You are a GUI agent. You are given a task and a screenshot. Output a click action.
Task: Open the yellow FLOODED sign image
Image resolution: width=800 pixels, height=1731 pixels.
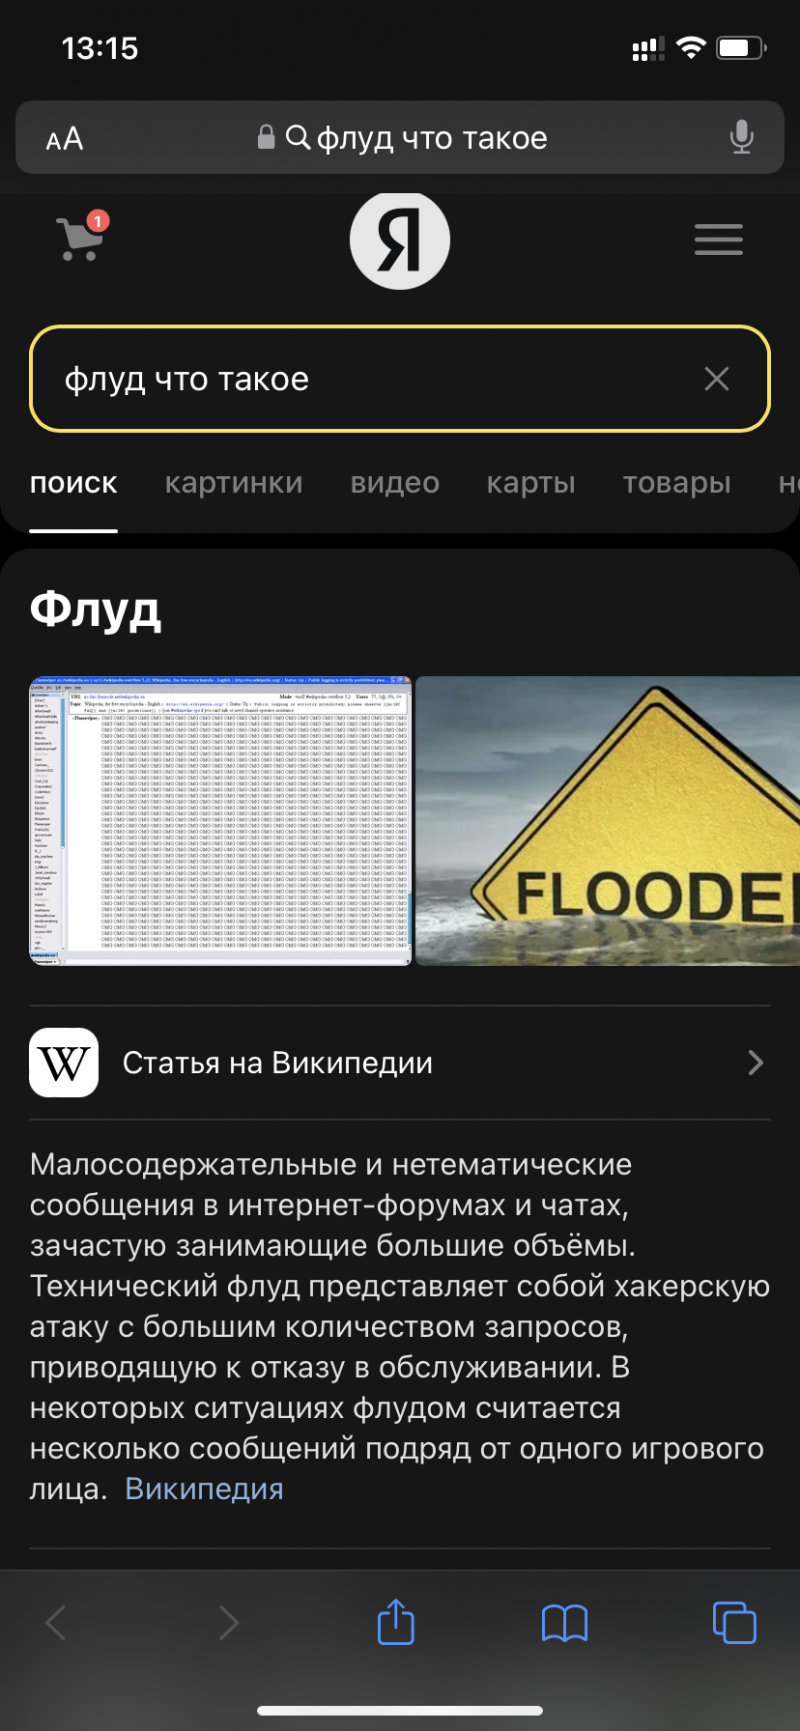click(x=608, y=820)
